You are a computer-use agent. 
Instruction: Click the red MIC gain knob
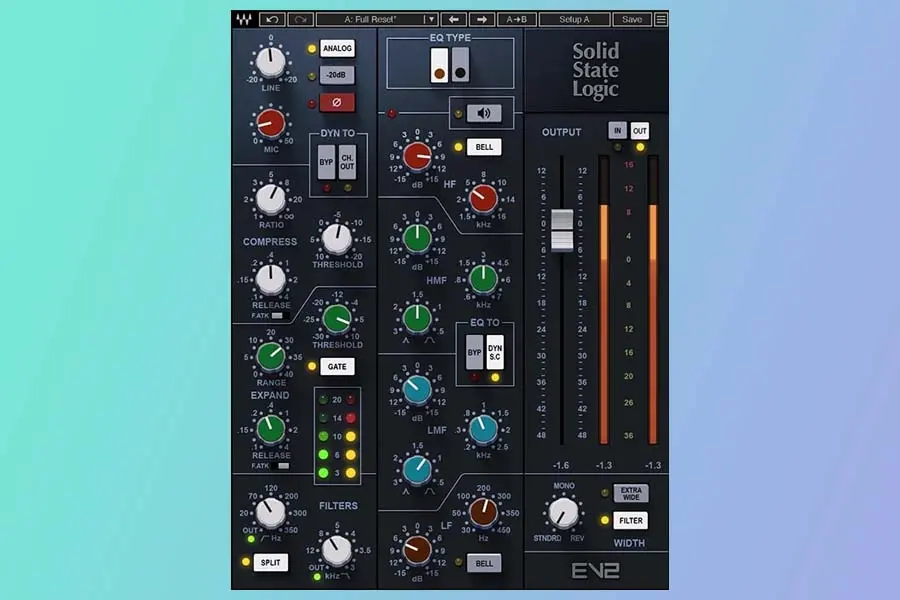pyautogui.click(x=270, y=123)
